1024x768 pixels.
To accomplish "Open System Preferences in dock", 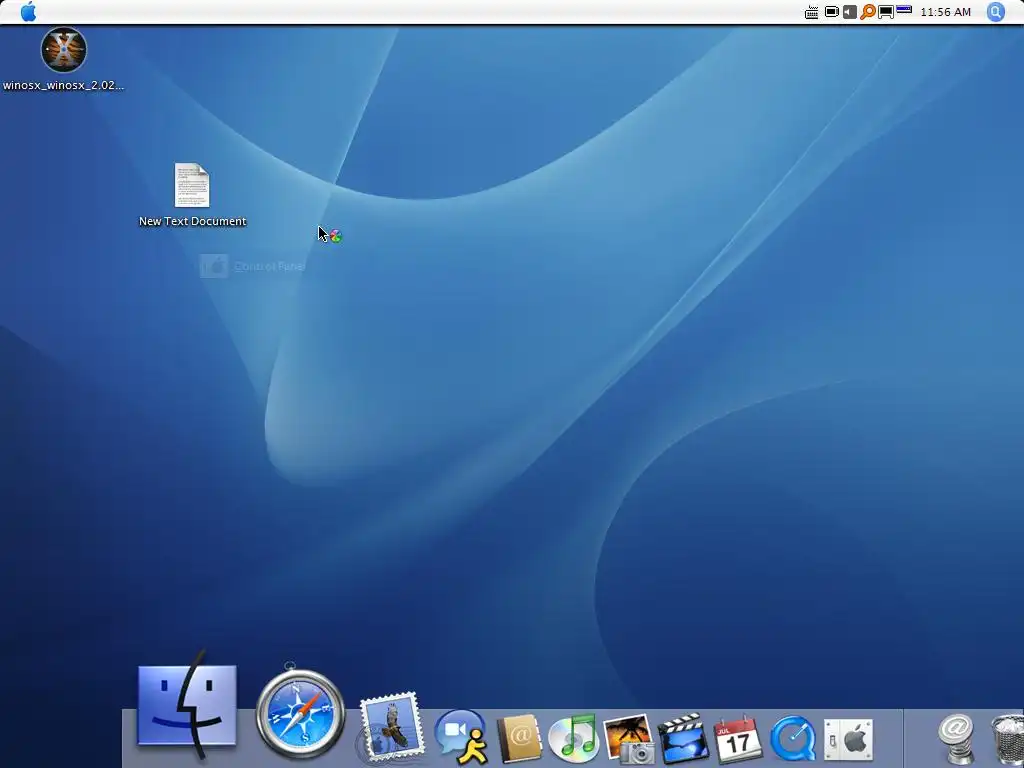I will pyautogui.click(x=848, y=739).
